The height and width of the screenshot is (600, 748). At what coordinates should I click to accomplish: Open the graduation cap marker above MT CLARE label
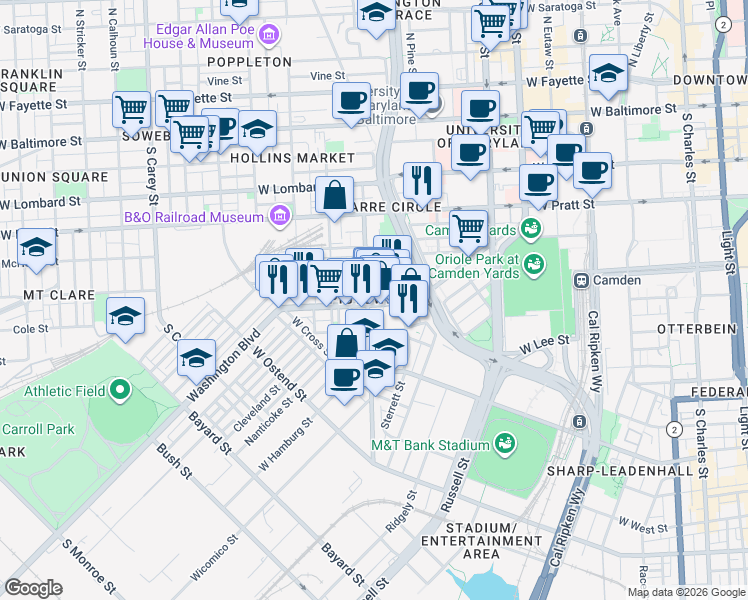click(37, 250)
